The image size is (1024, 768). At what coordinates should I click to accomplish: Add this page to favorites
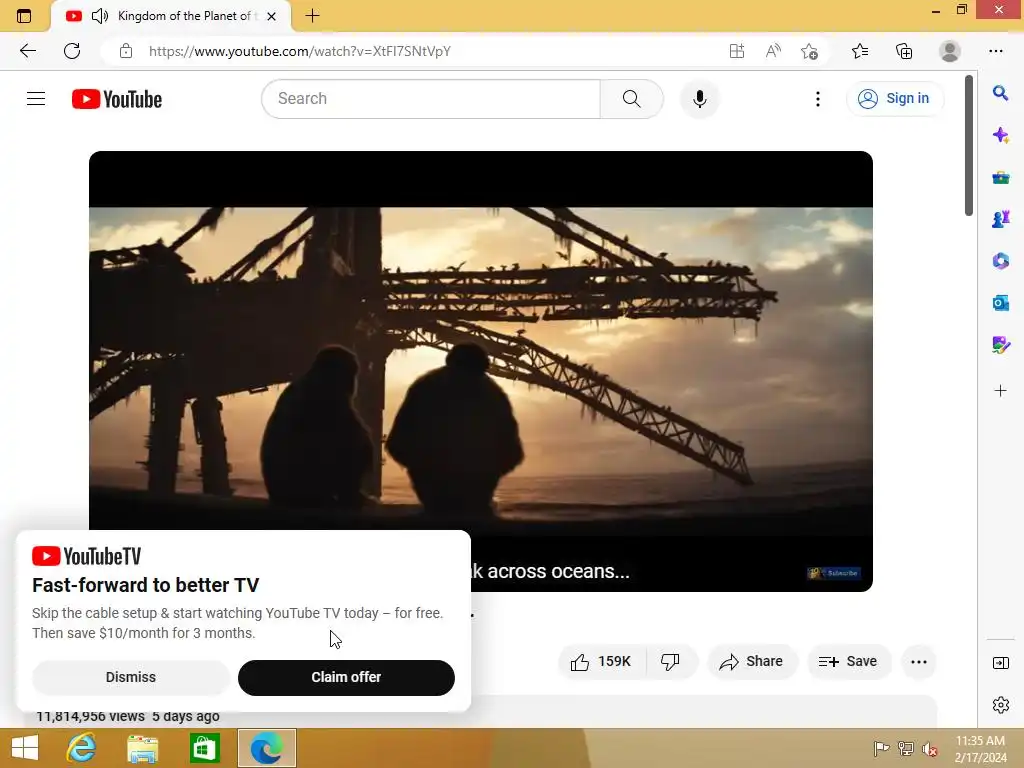(x=809, y=51)
